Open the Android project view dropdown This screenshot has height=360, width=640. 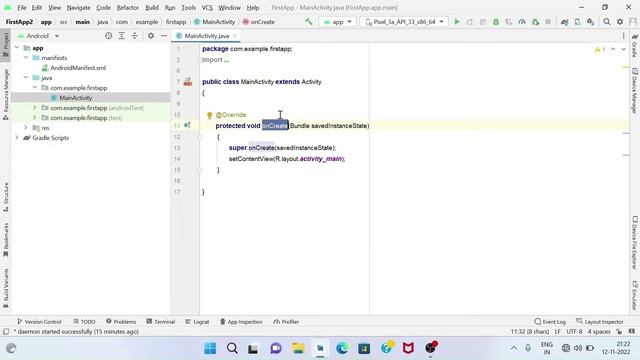tap(39, 36)
